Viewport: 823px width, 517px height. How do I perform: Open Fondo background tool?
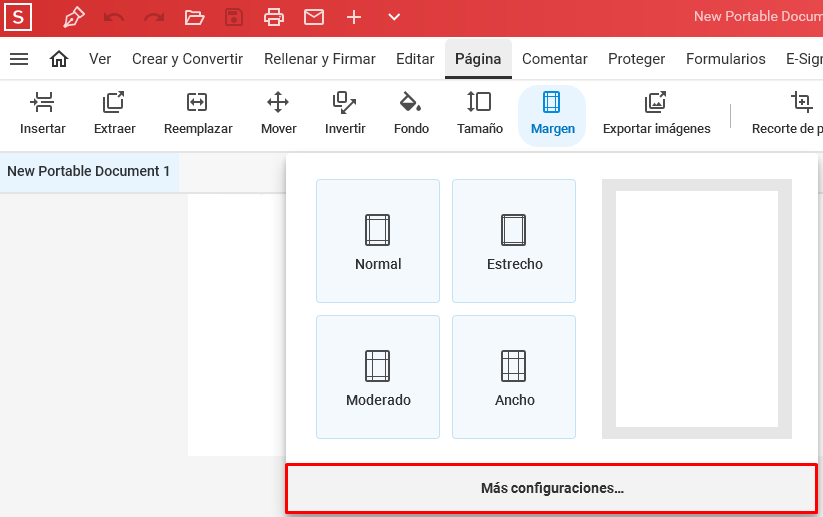[x=412, y=114]
